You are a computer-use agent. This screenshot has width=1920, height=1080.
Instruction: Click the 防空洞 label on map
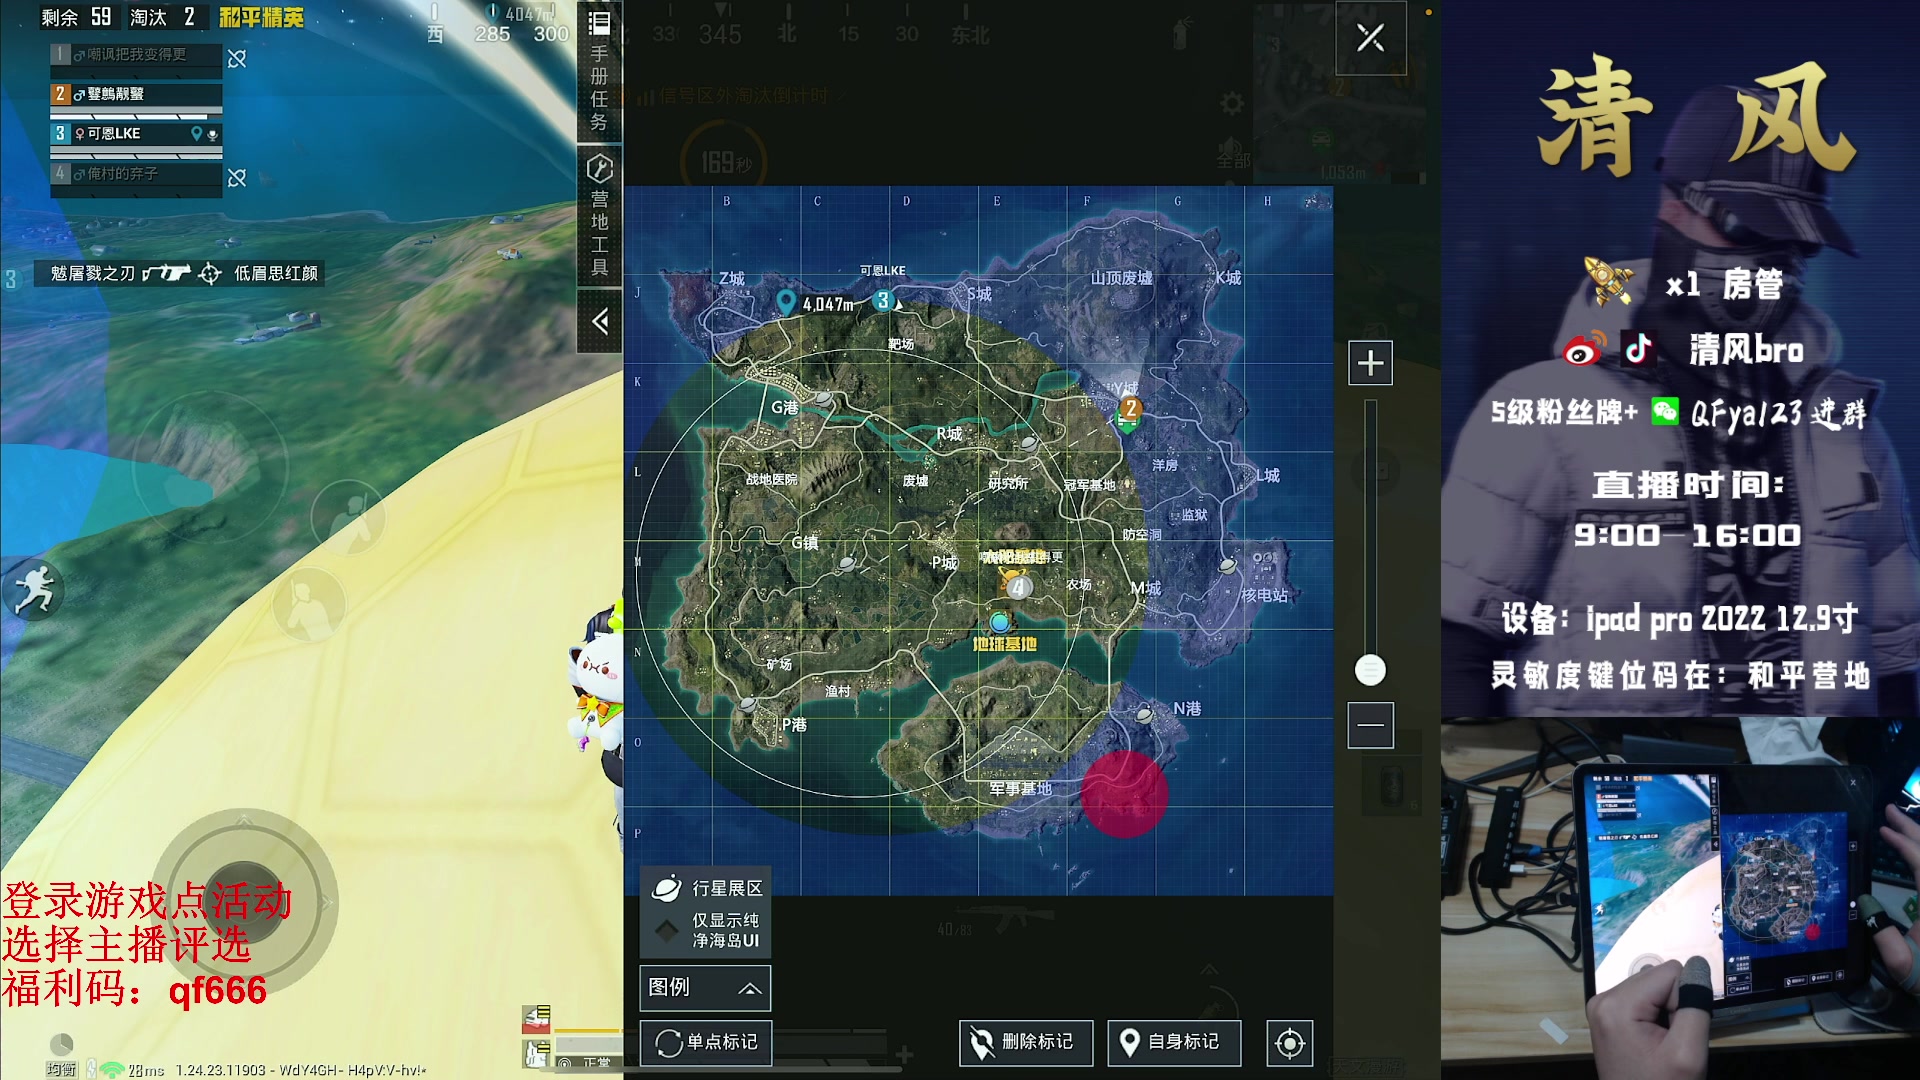pos(1142,535)
